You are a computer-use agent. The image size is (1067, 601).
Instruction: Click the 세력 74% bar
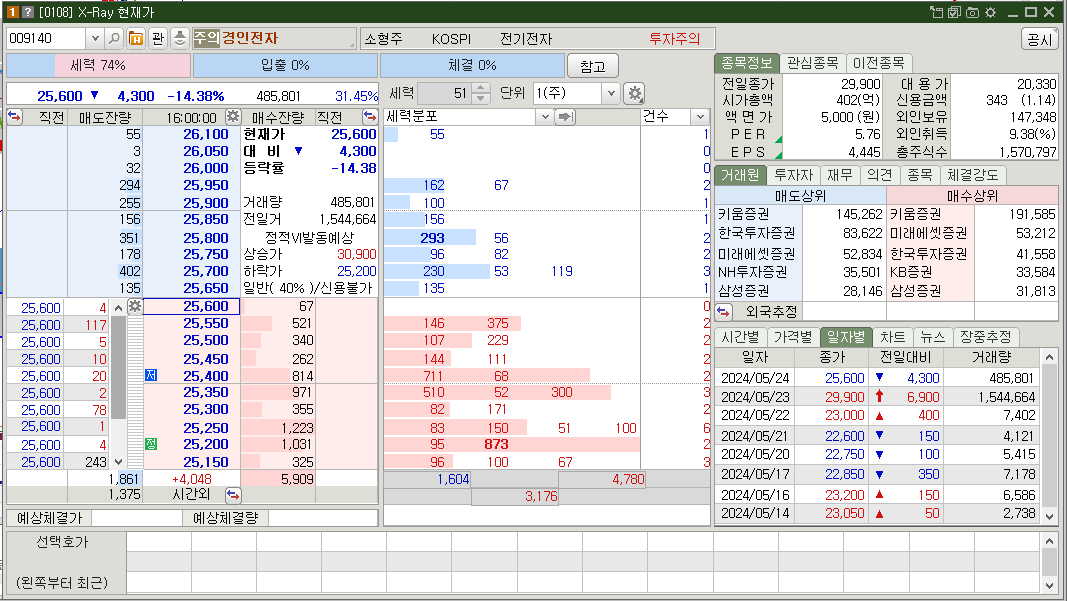98,65
